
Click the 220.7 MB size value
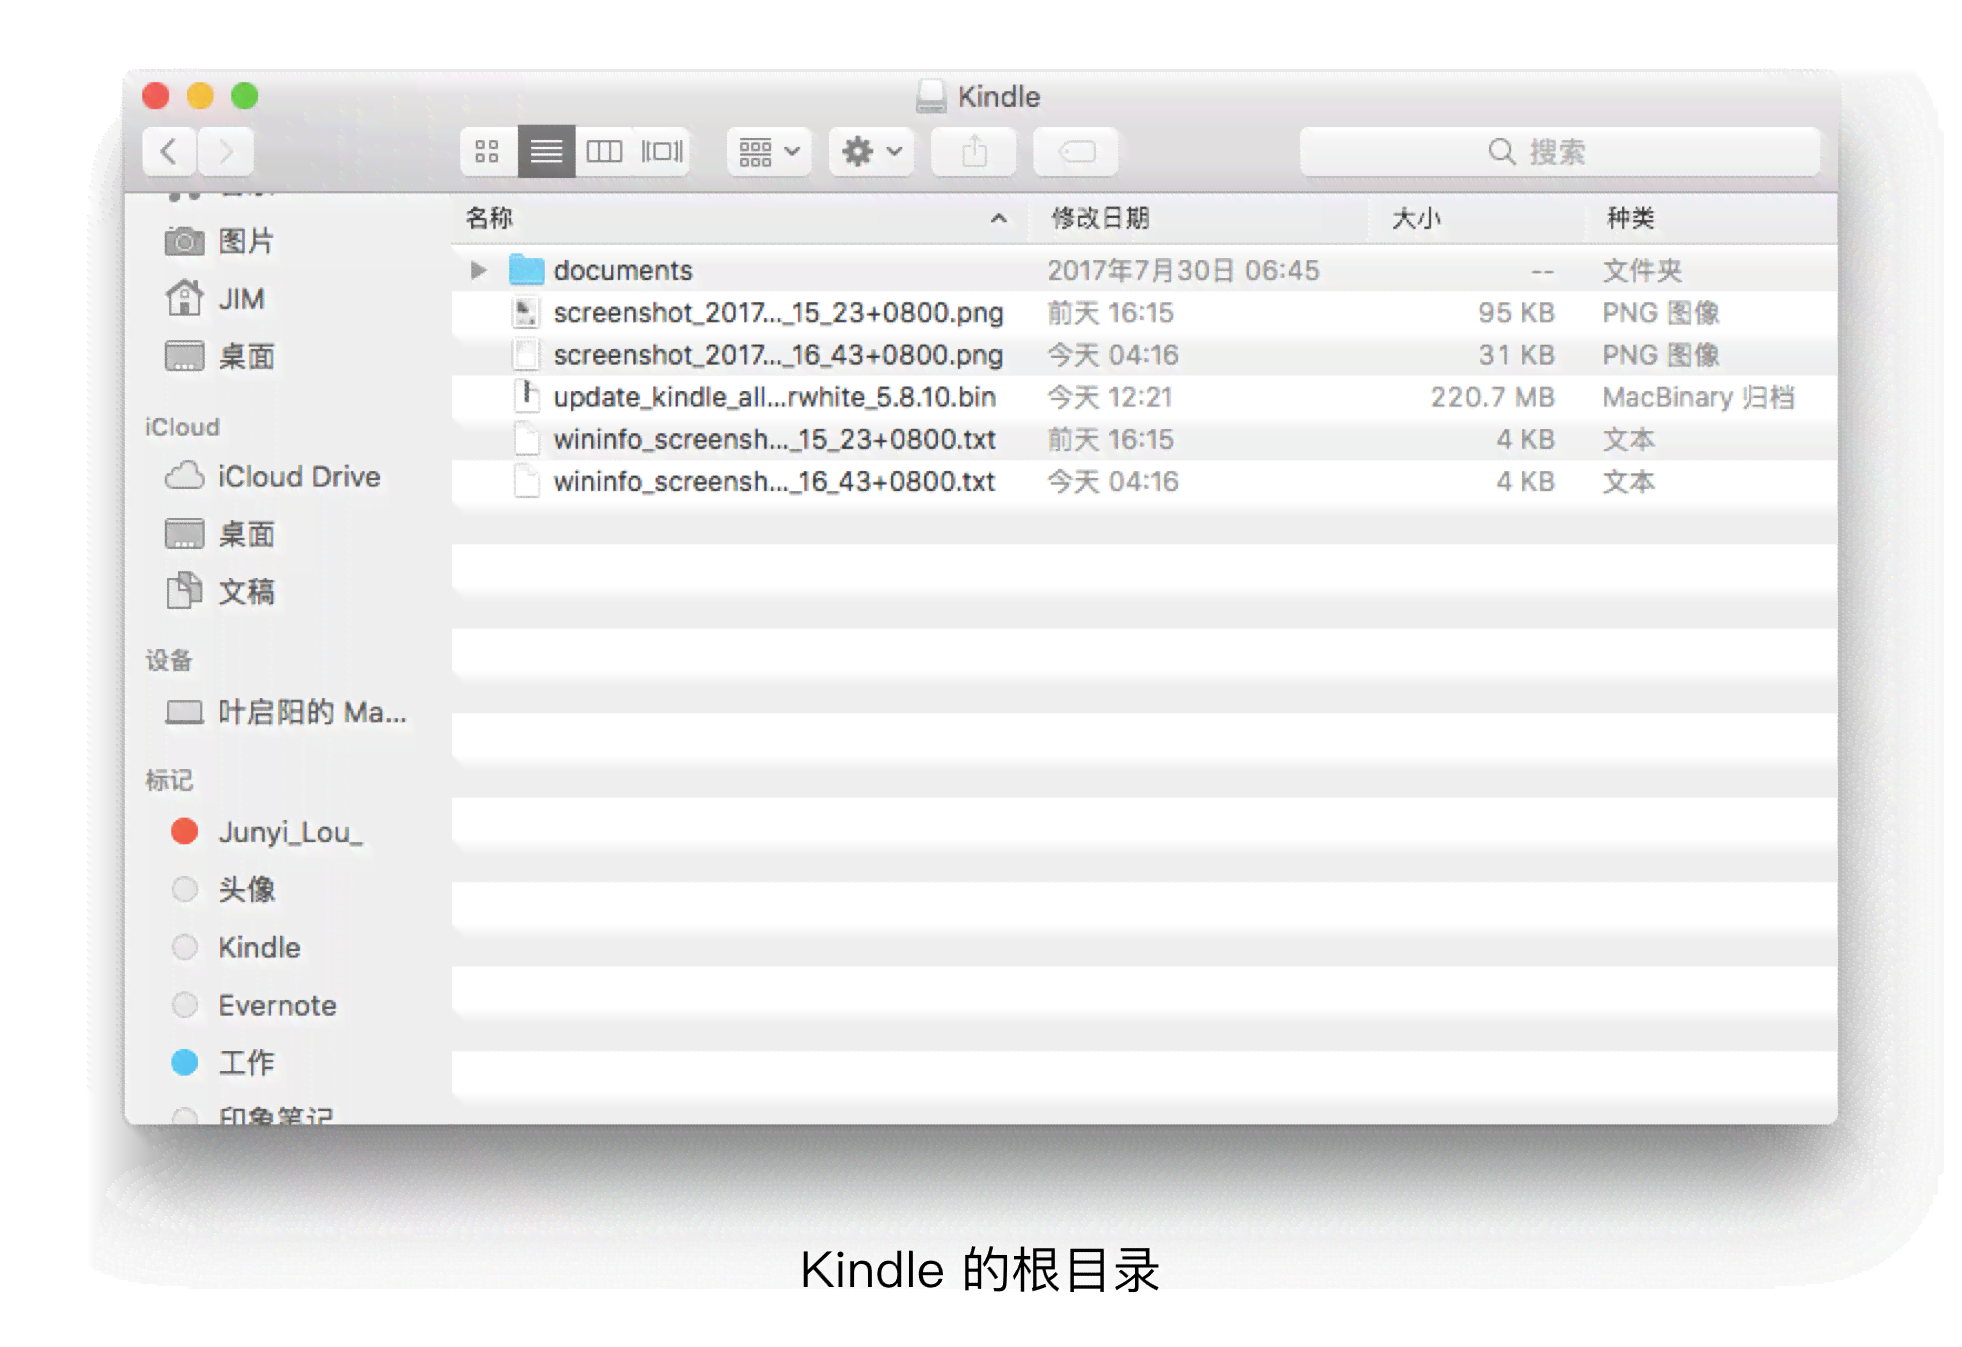(1491, 397)
